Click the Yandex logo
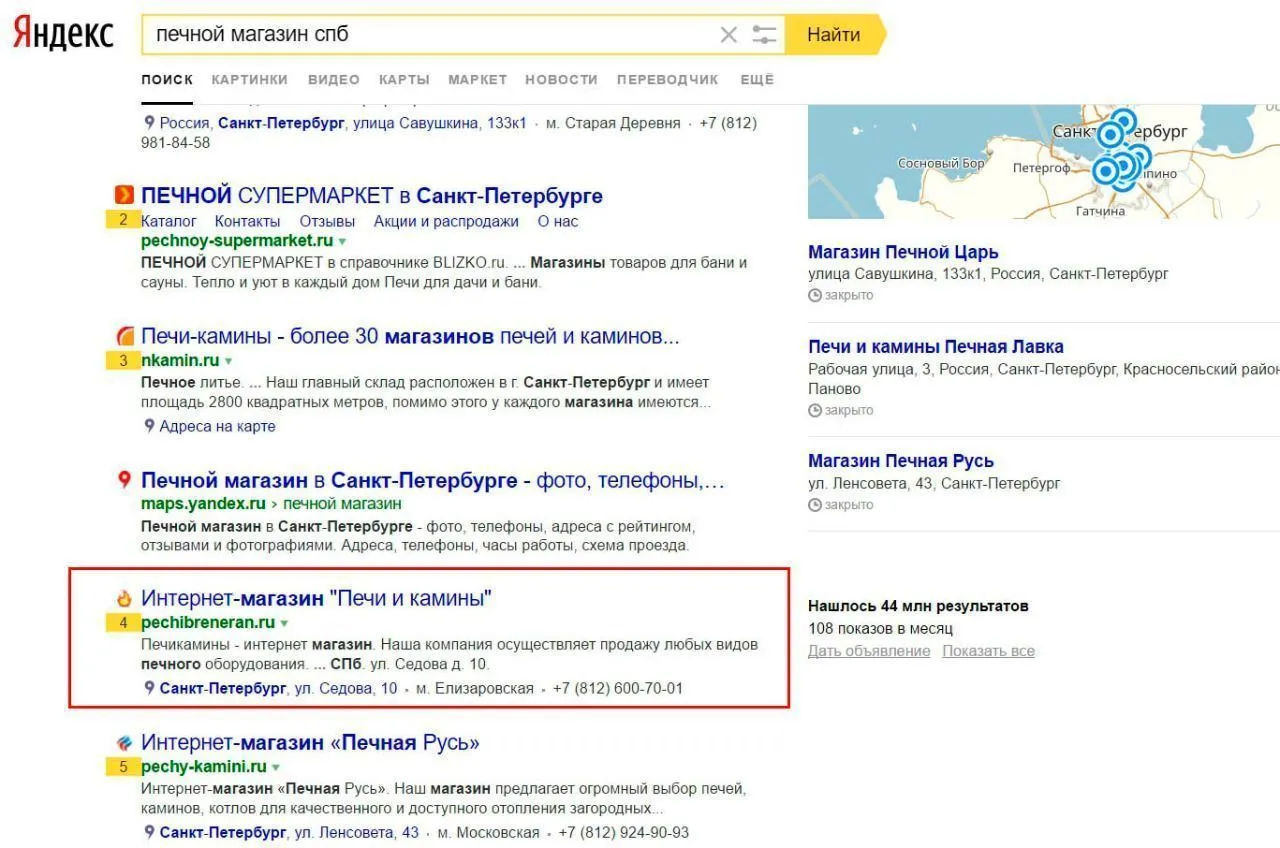The height and width of the screenshot is (848, 1280). click(x=63, y=34)
